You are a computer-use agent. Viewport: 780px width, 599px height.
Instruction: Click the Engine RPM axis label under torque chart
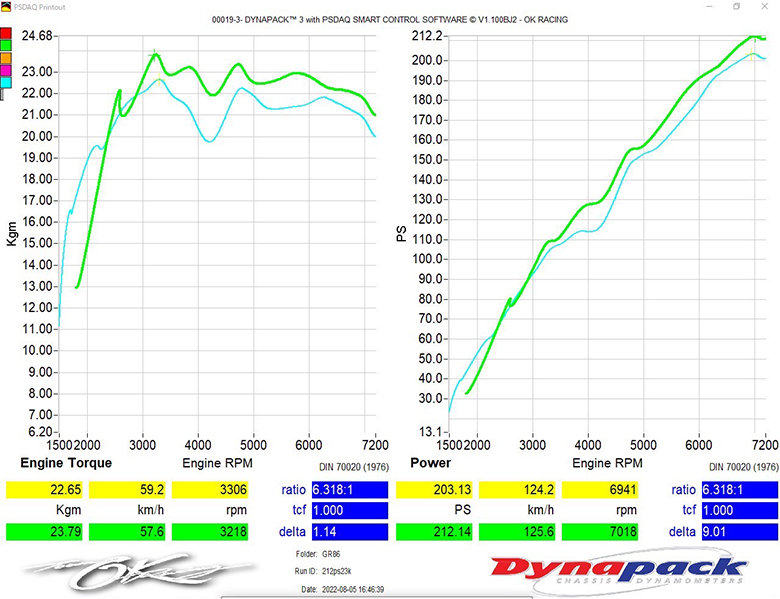click(217, 463)
